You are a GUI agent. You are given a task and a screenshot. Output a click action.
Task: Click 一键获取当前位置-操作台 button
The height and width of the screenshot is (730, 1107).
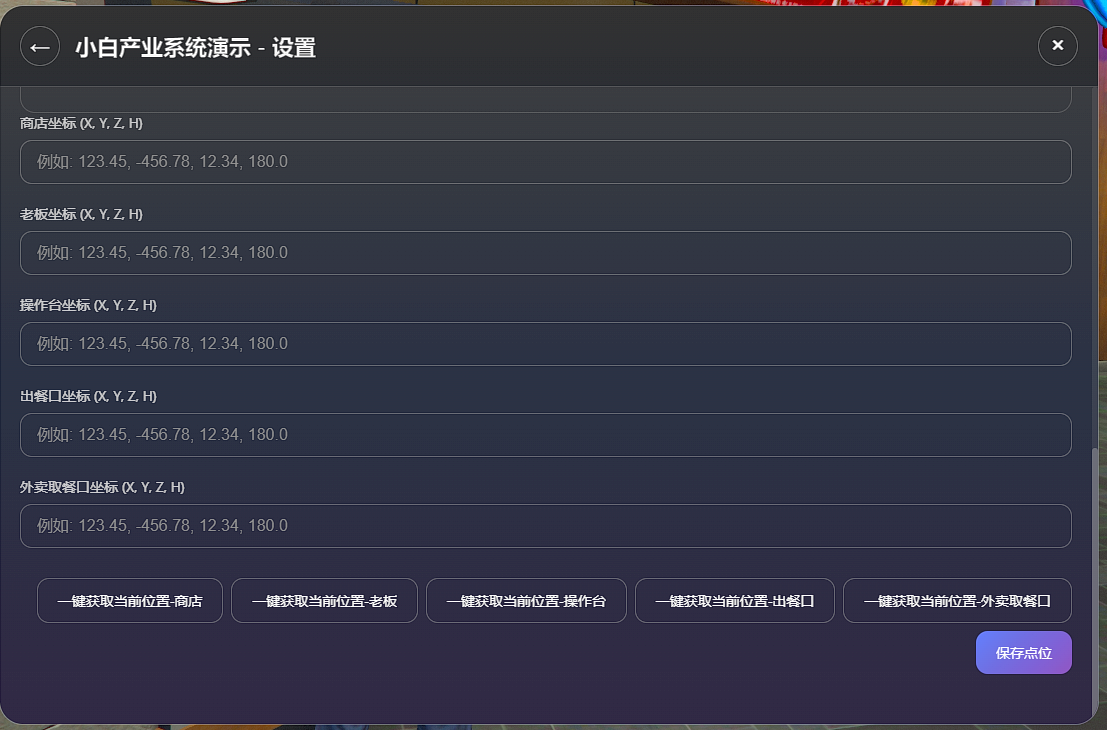tap(526, 601)
